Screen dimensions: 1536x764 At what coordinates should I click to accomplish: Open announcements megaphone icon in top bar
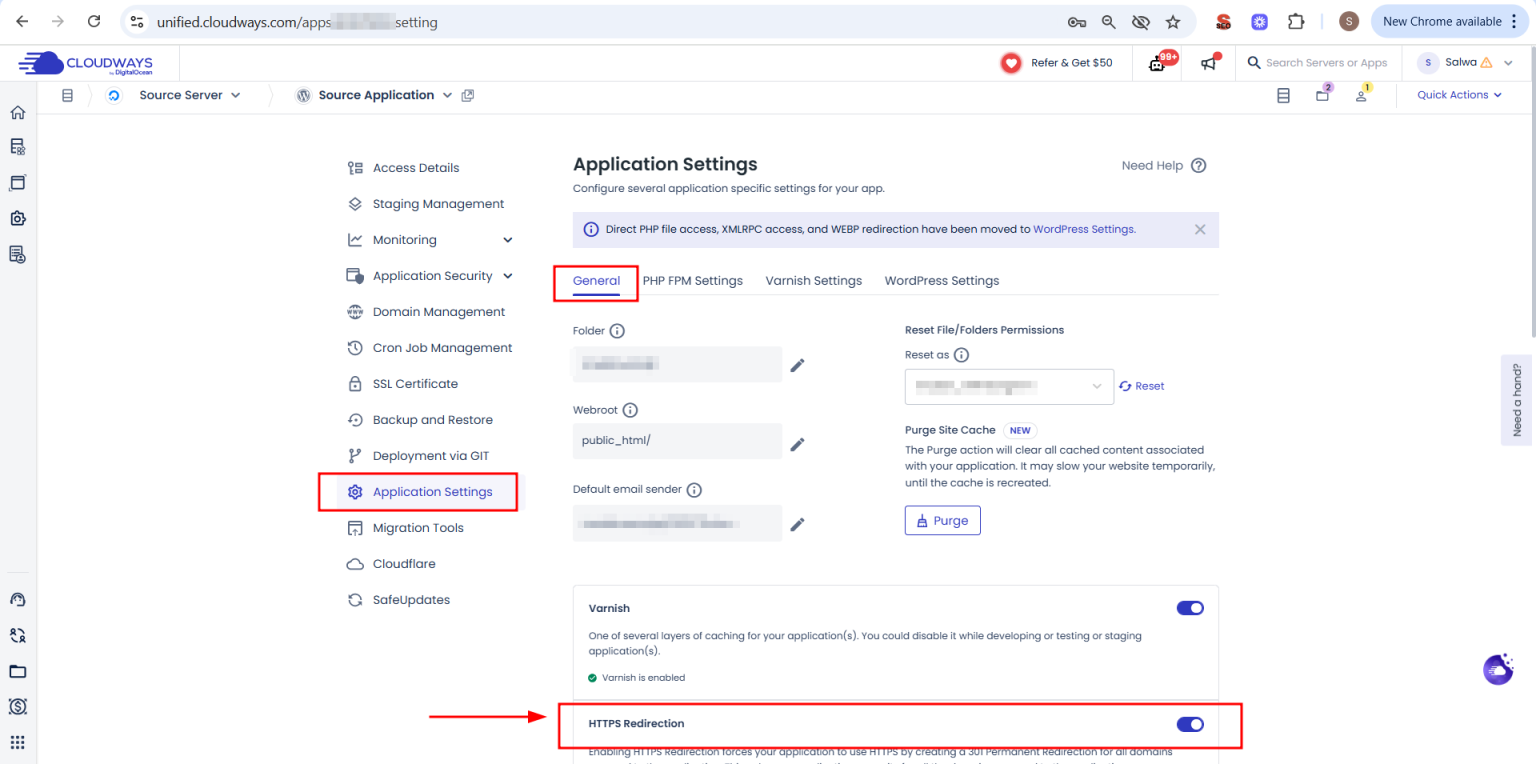[1210, 63]
